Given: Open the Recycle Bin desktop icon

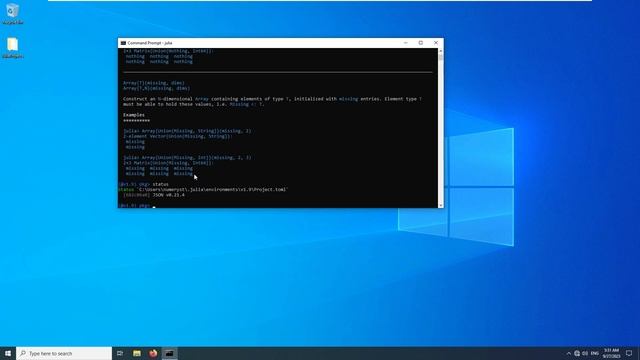Looking at the screenshot, I should coord(13,13).
